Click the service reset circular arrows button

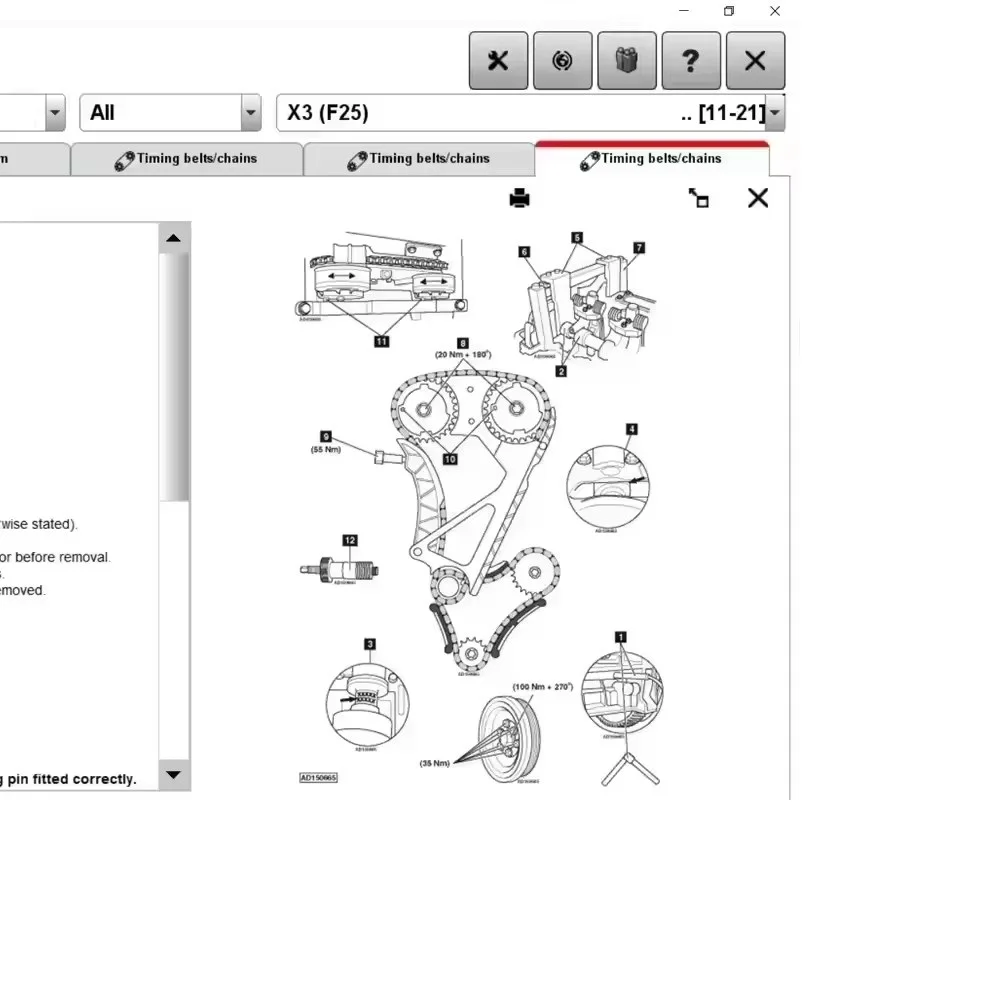click(562, 61)
